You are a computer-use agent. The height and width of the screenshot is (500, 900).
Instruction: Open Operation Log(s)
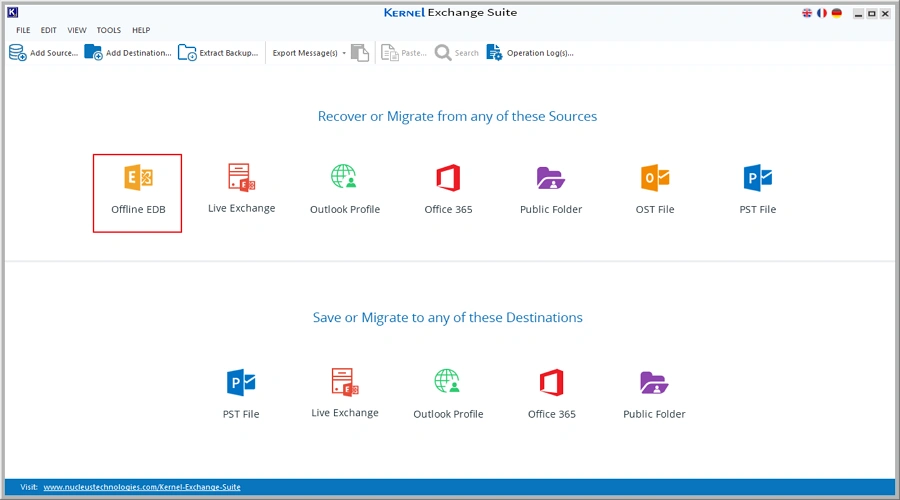[x=530, y=53]
